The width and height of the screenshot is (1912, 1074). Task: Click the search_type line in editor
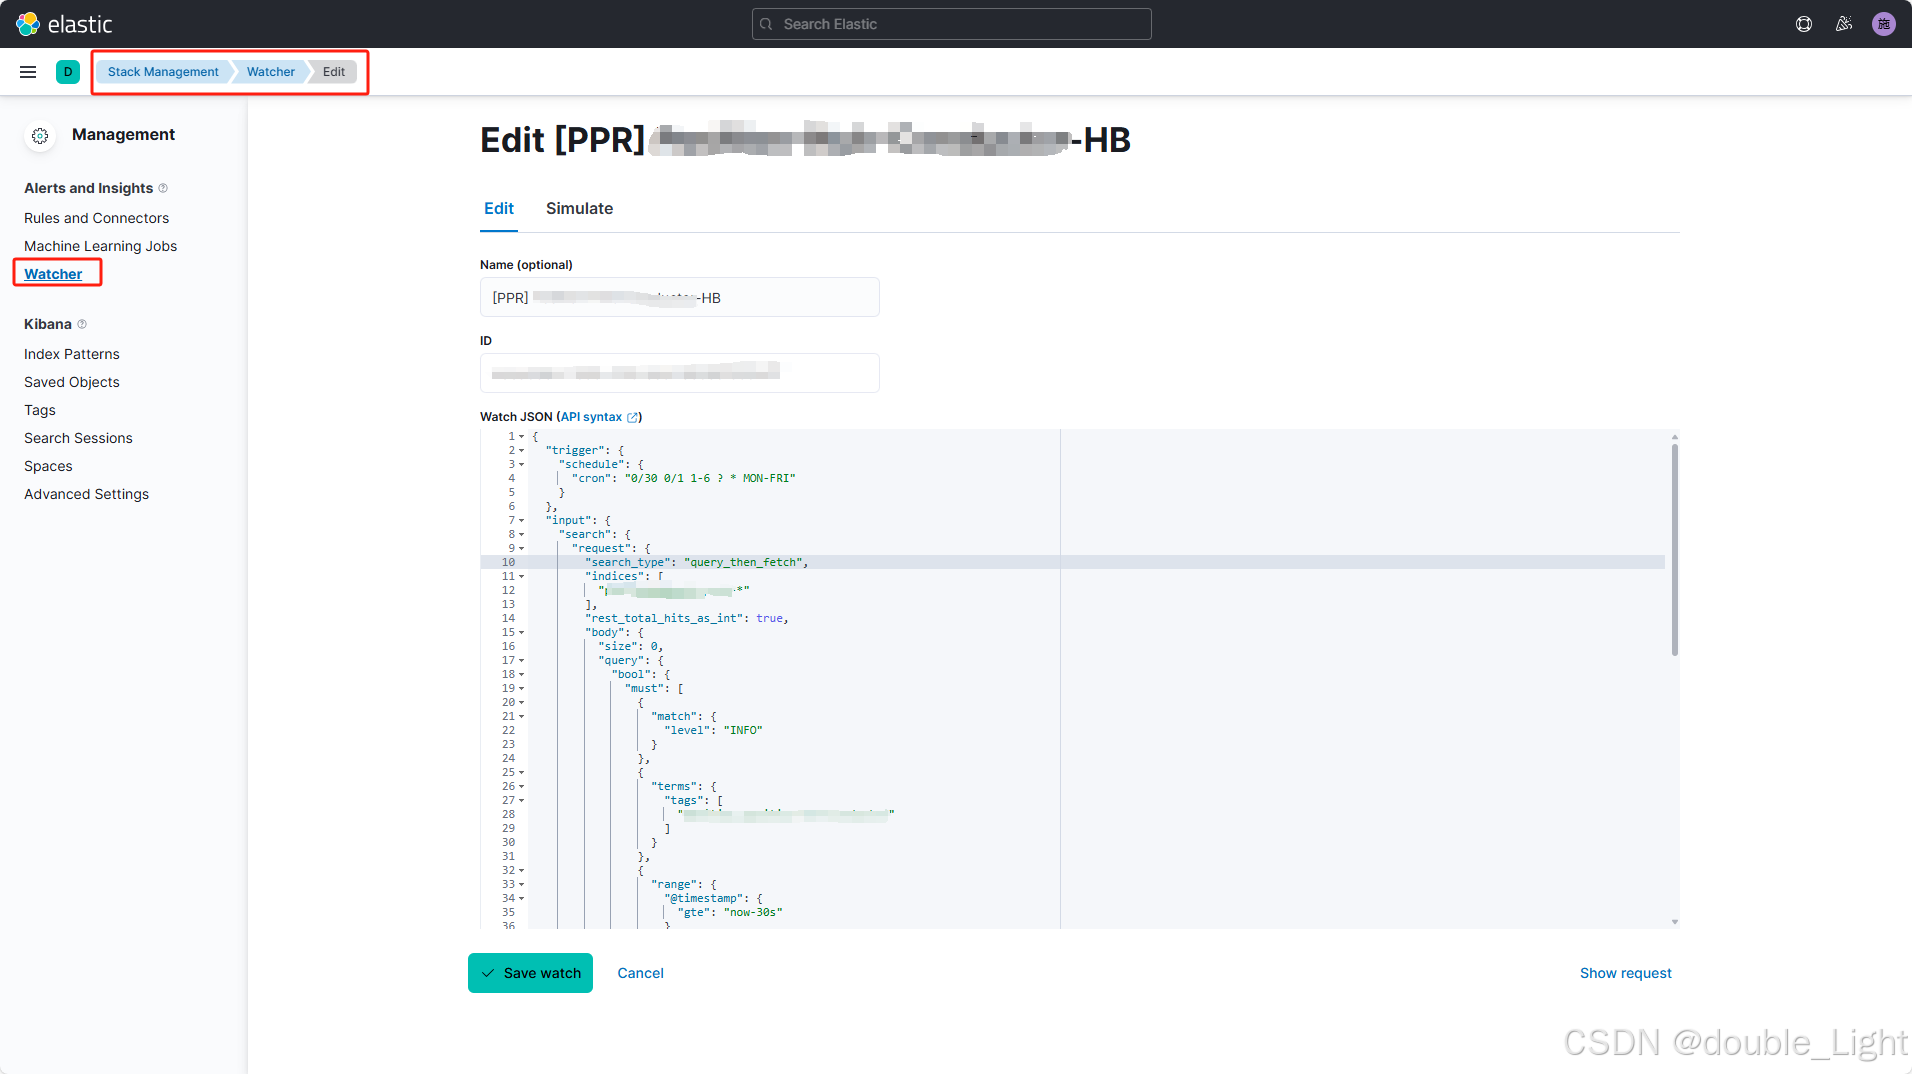pyautogui.click(x=697, y=563)
